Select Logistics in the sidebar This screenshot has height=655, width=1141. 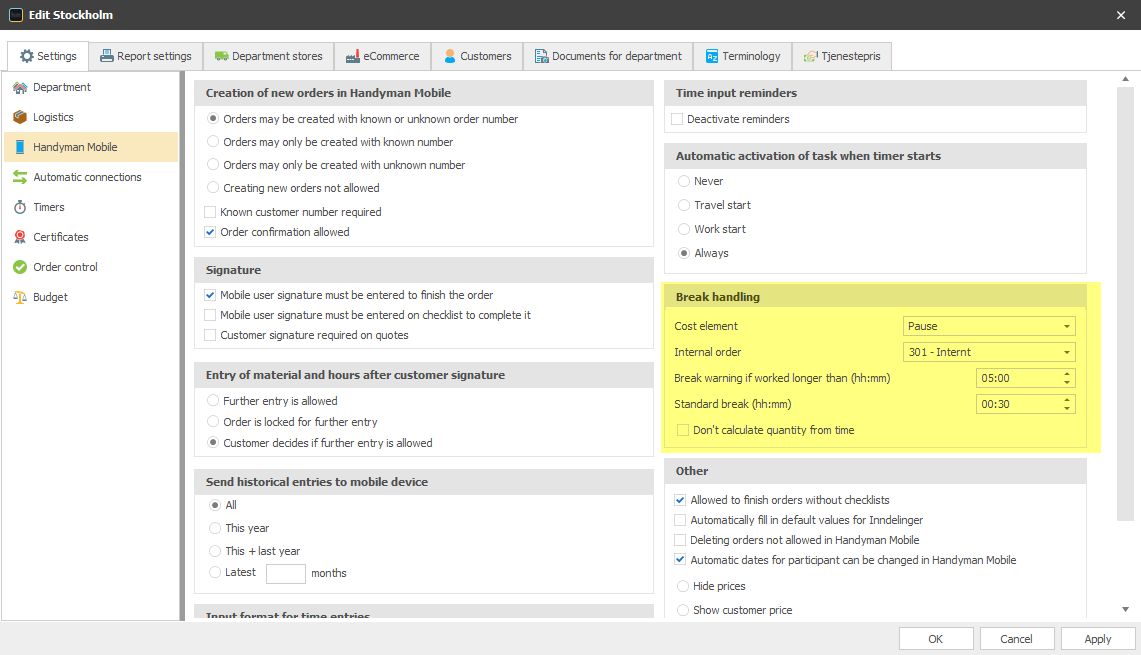tap(91, 117)
